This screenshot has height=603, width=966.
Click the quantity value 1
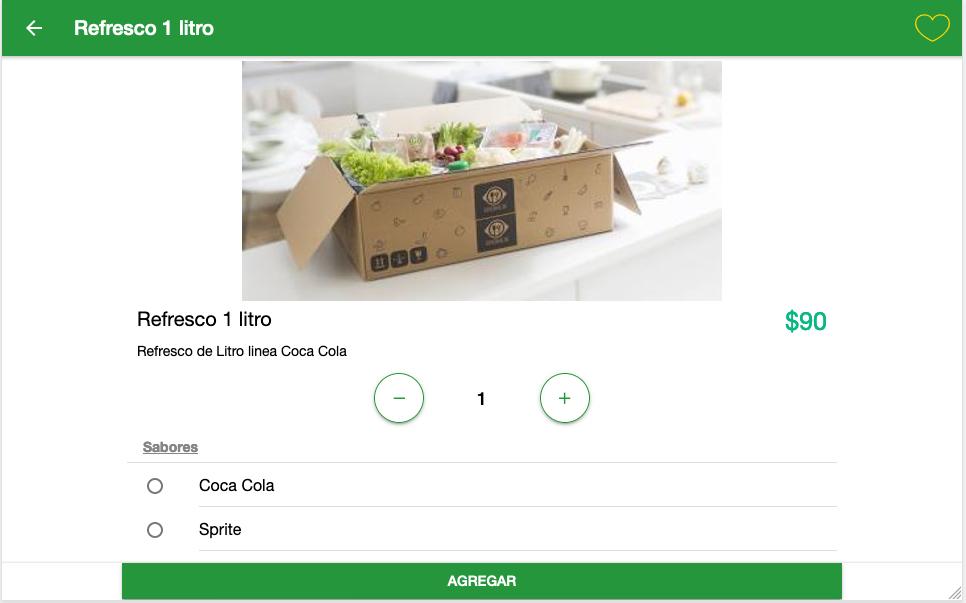481,399
